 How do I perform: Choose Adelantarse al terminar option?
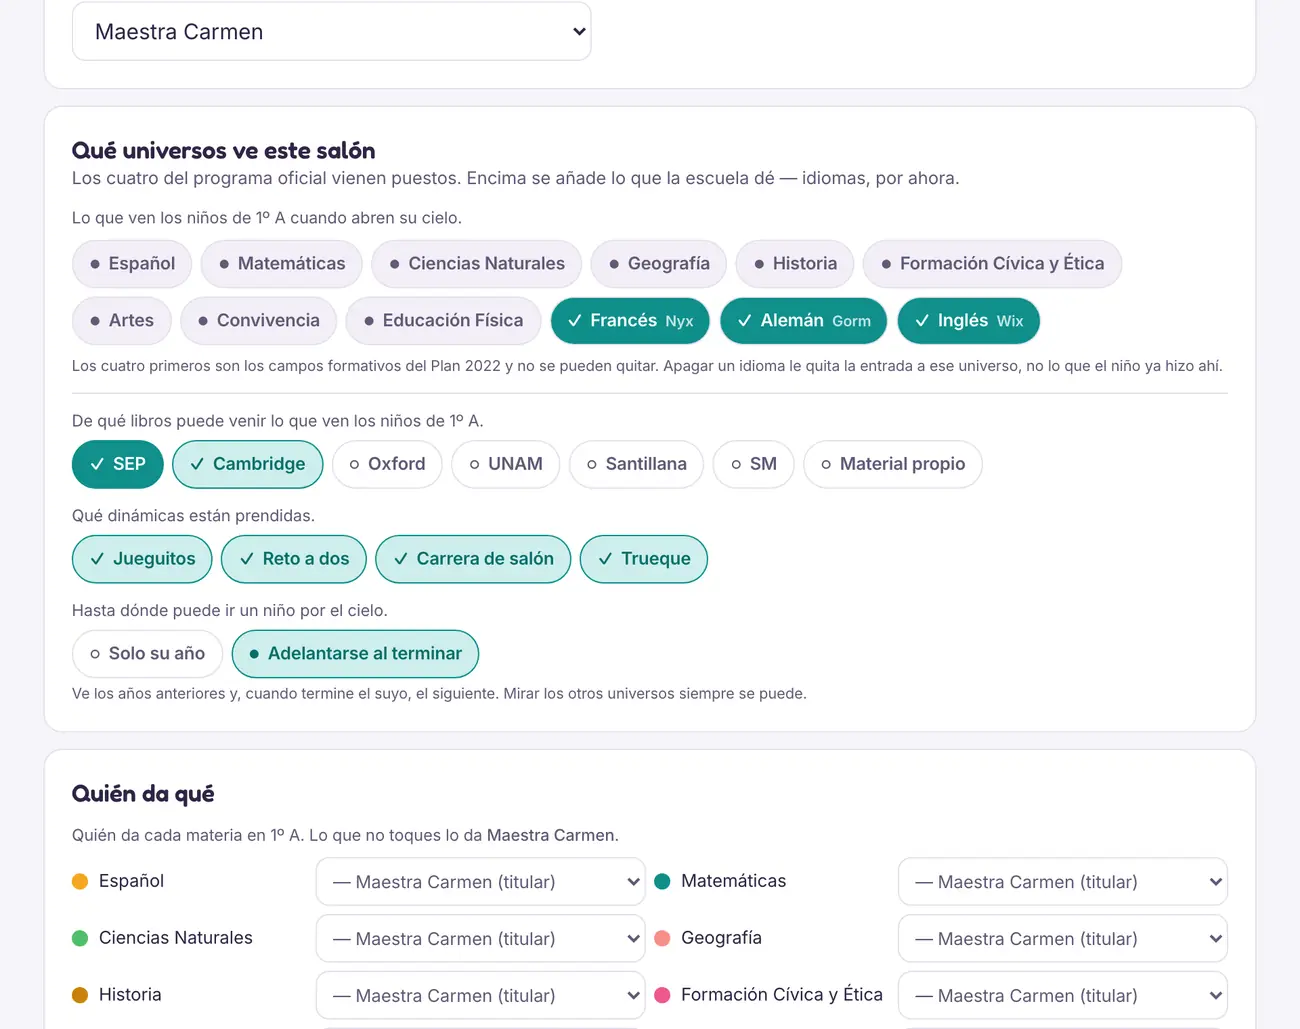(355, 654)
